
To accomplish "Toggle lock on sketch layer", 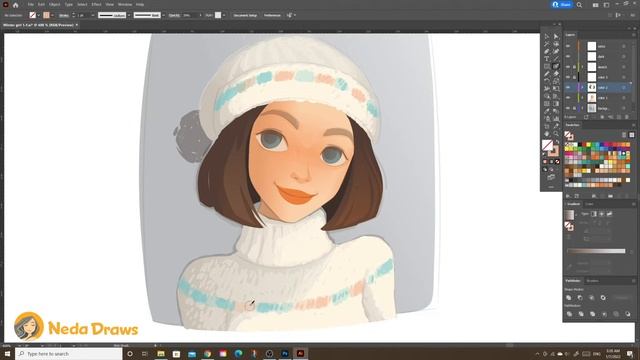I will click(x=574, y=67).
